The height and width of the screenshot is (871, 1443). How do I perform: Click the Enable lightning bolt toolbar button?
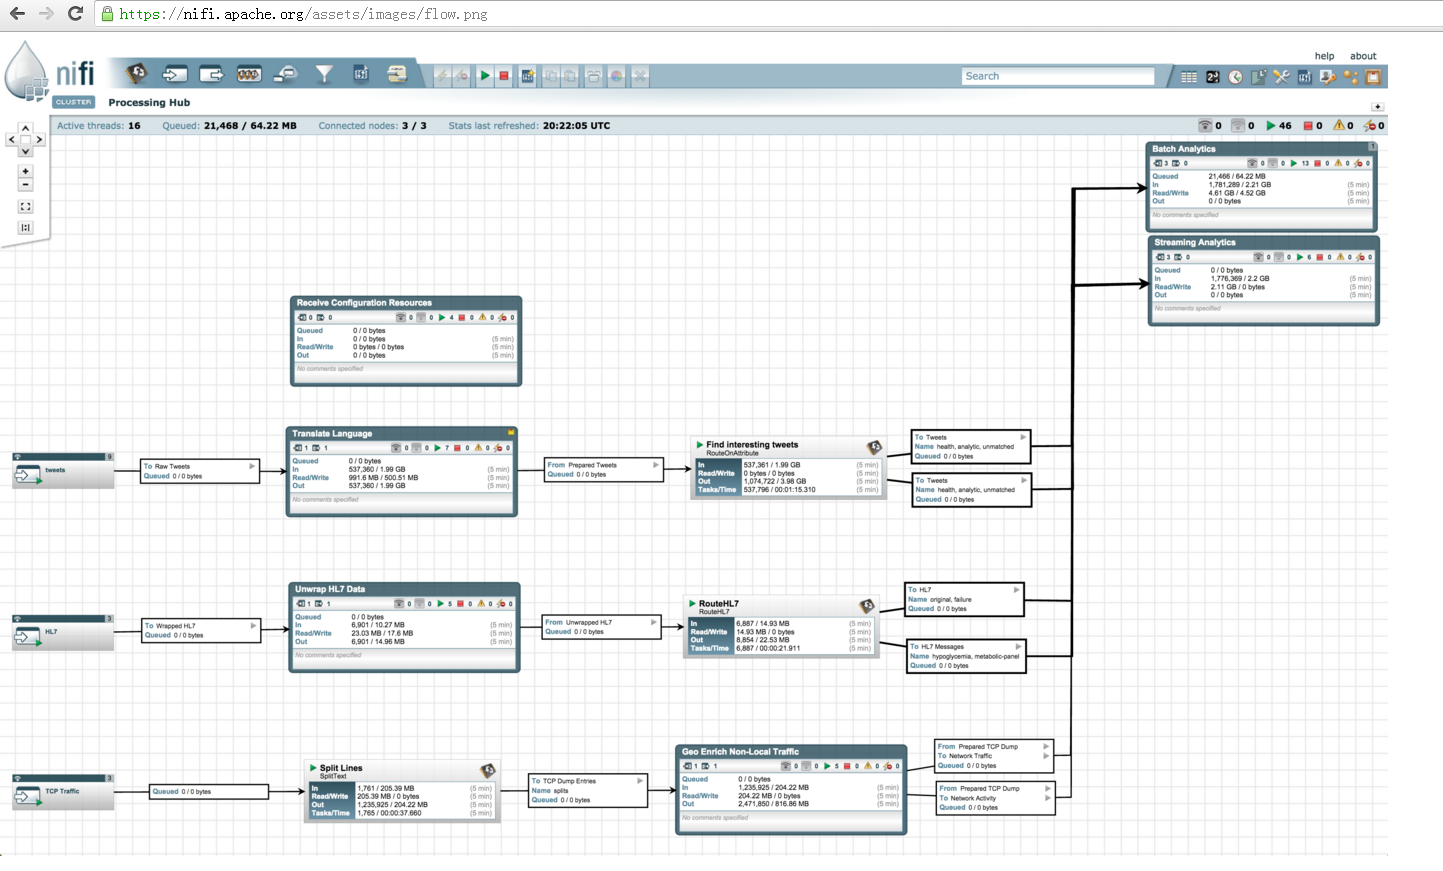pyautogui.click(x=442, y=76)
